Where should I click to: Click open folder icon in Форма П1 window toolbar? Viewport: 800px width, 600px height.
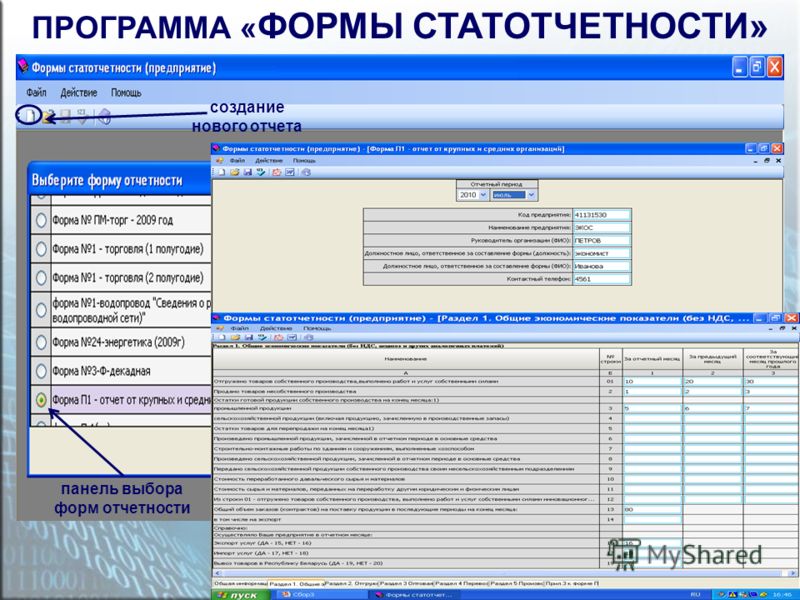pyautogui.click(x=235, y=172)
